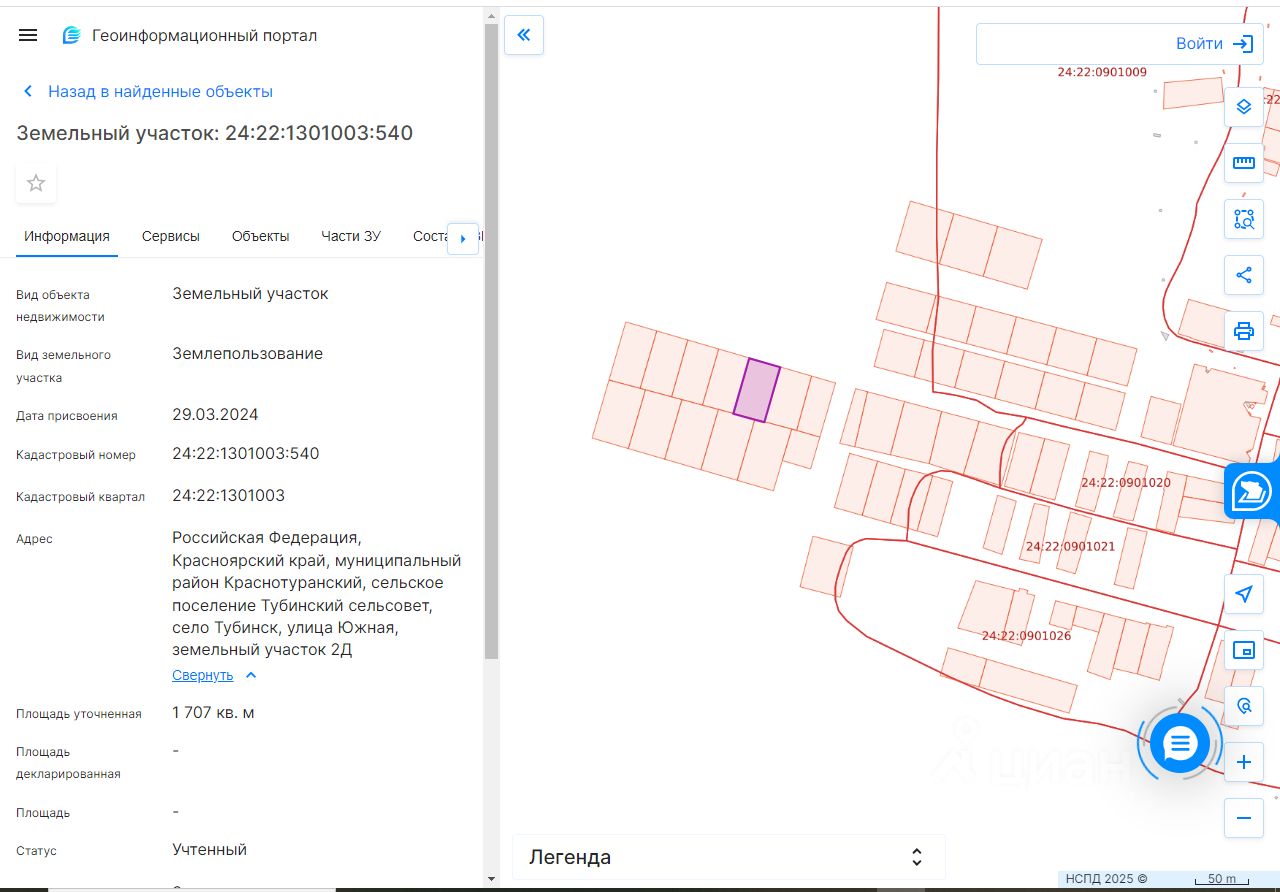Click the status value Учтенный
Screen dimensions: 1280x892
click(x=210, y=849)
